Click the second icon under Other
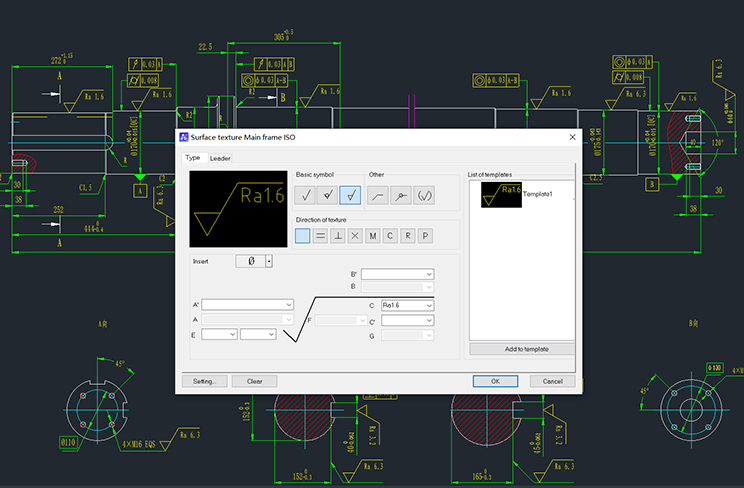This screenshot has width=744, height=488. tap(402, 196)
